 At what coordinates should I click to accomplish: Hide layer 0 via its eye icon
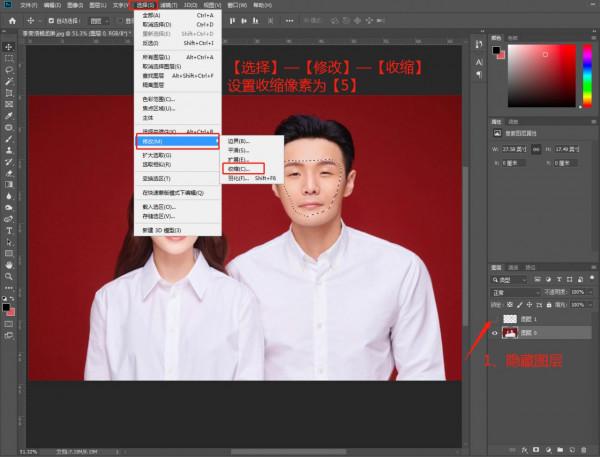pyautogui.click(x=494, y=333)
